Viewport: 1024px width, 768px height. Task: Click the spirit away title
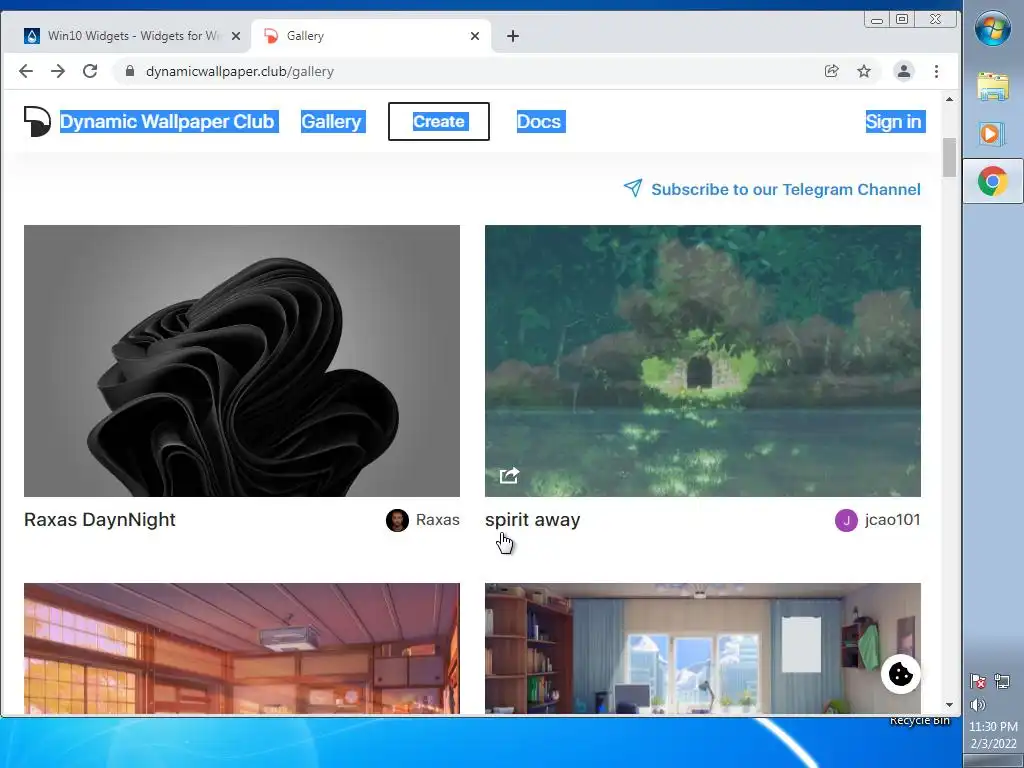532,520
